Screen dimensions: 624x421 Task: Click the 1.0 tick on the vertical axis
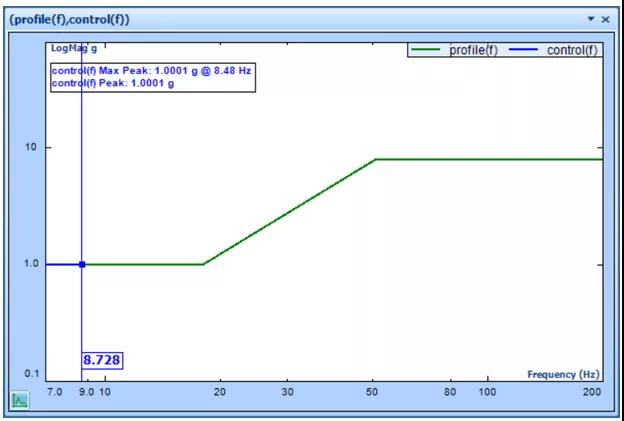[x=31, y=264]
